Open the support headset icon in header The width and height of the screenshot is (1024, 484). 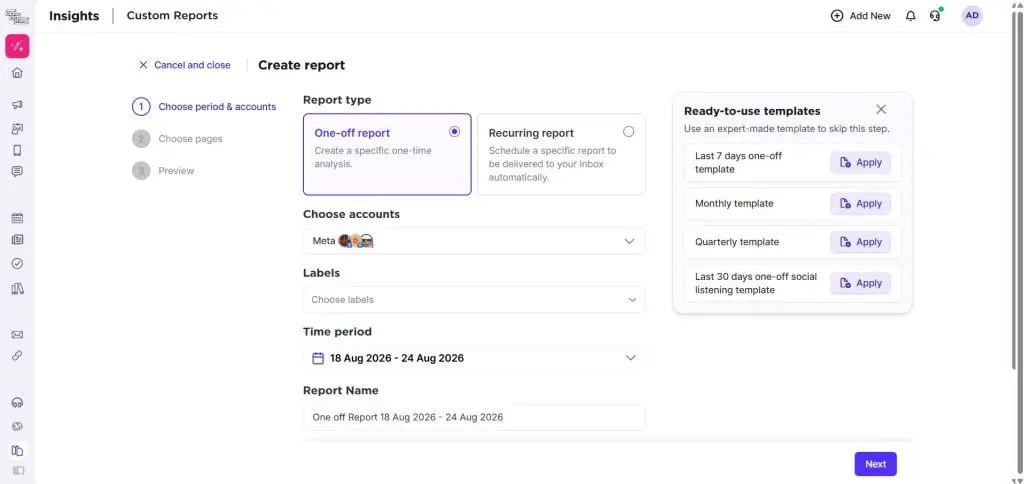pos(935,16)
